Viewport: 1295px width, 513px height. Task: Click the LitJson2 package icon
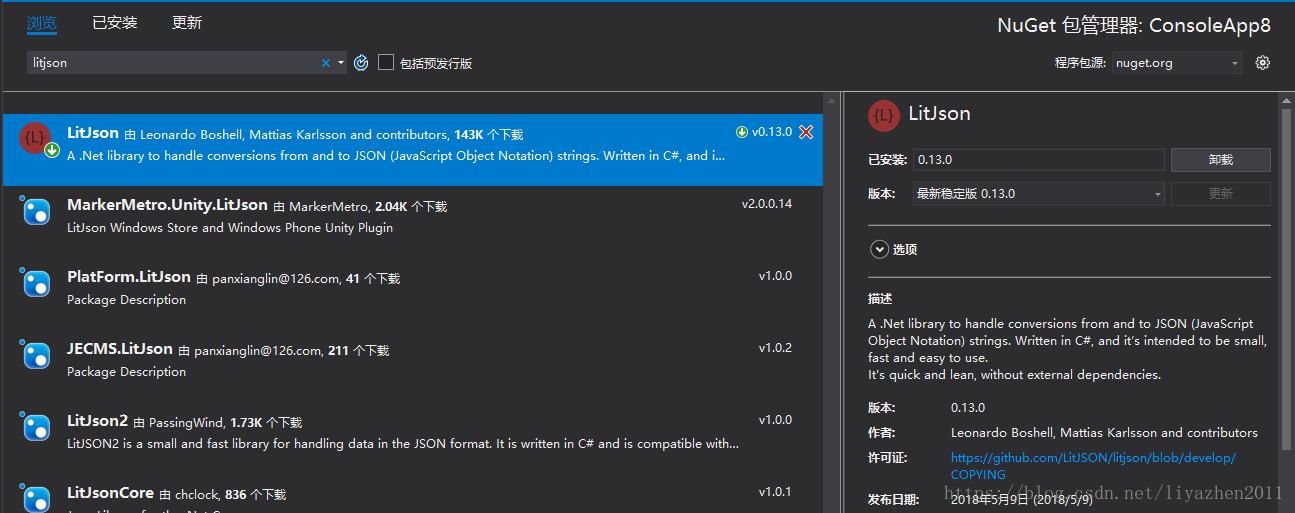(x=36, y=427)
